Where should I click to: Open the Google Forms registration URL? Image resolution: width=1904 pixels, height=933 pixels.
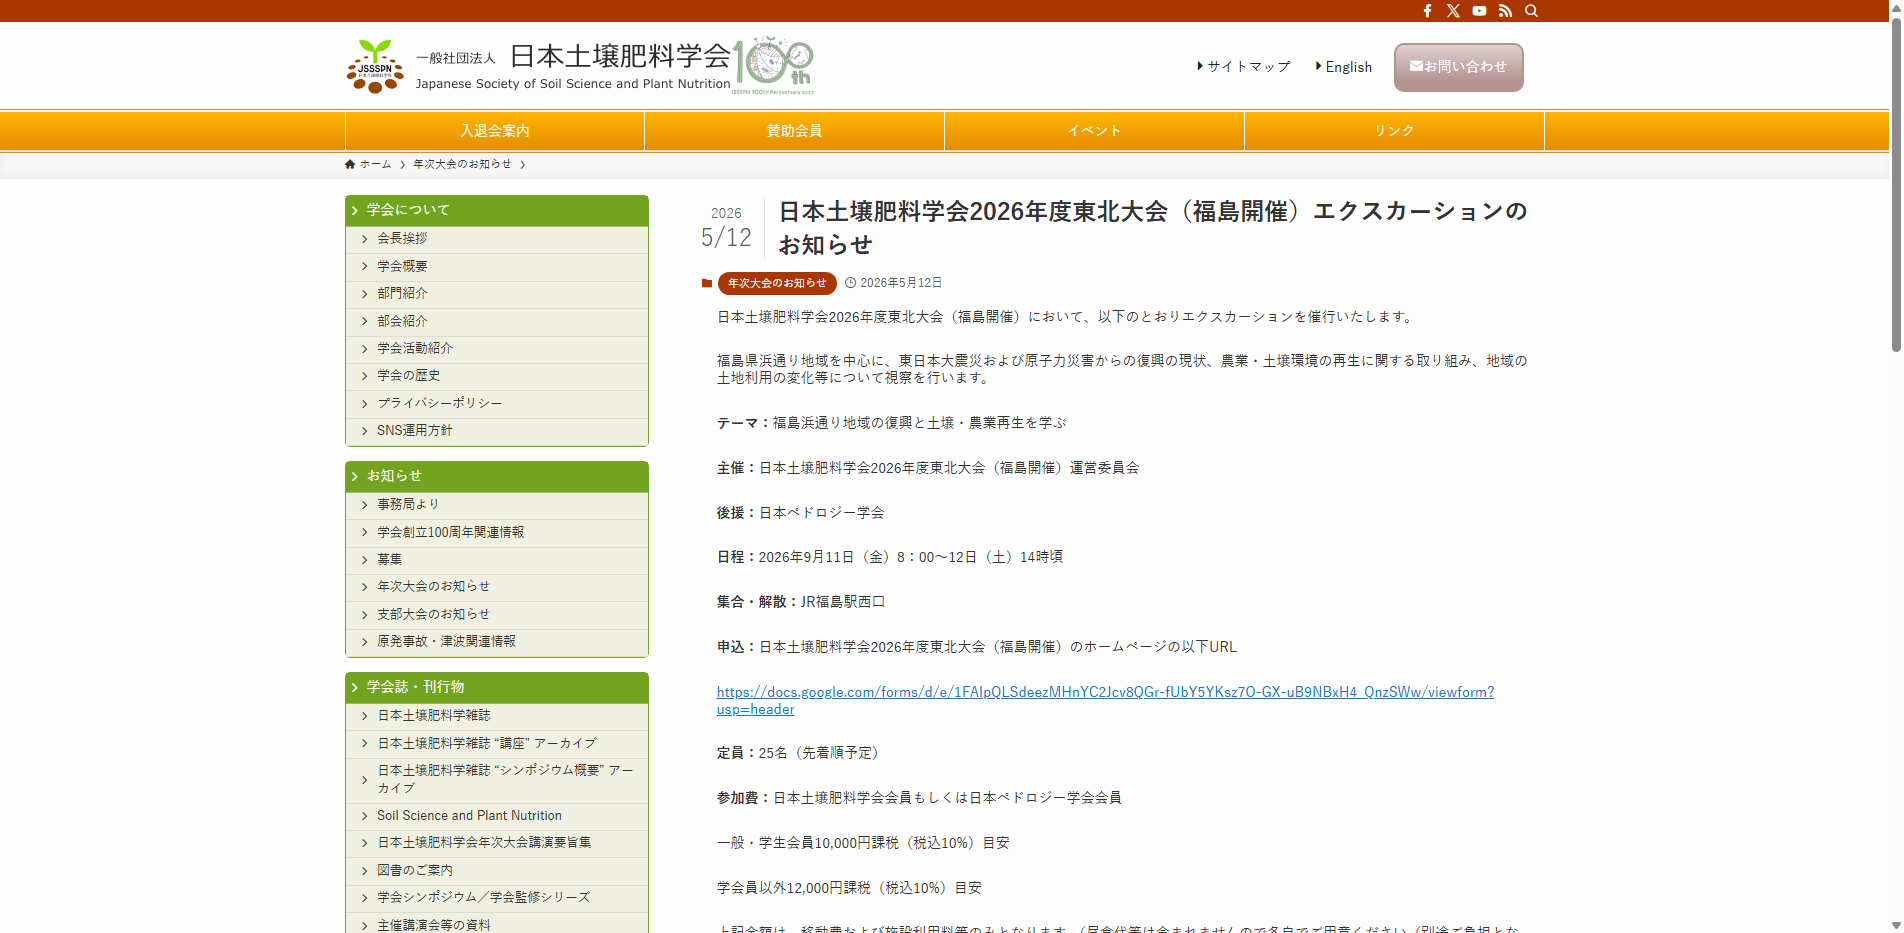pos(1105,700)
